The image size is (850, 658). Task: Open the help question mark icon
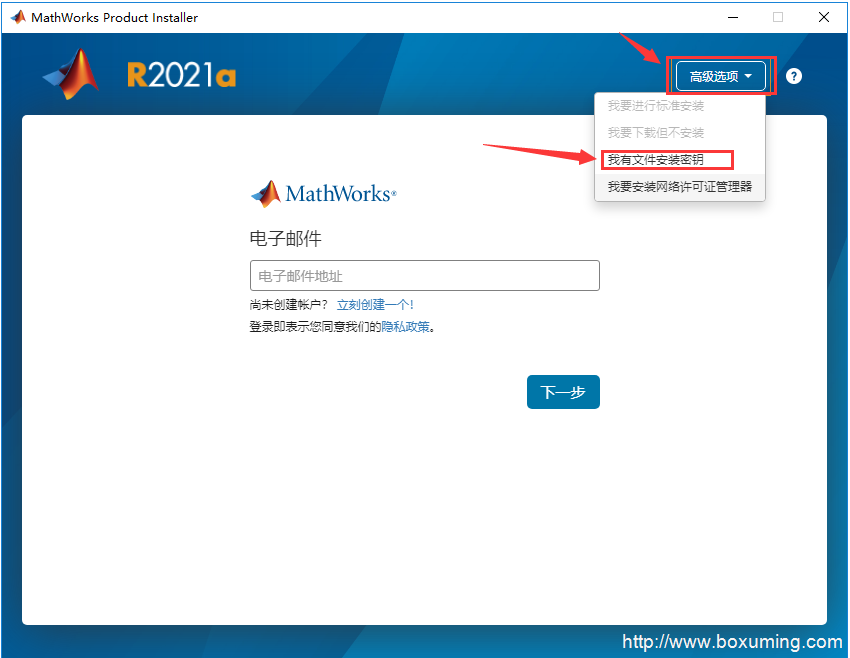pos(794,76)
